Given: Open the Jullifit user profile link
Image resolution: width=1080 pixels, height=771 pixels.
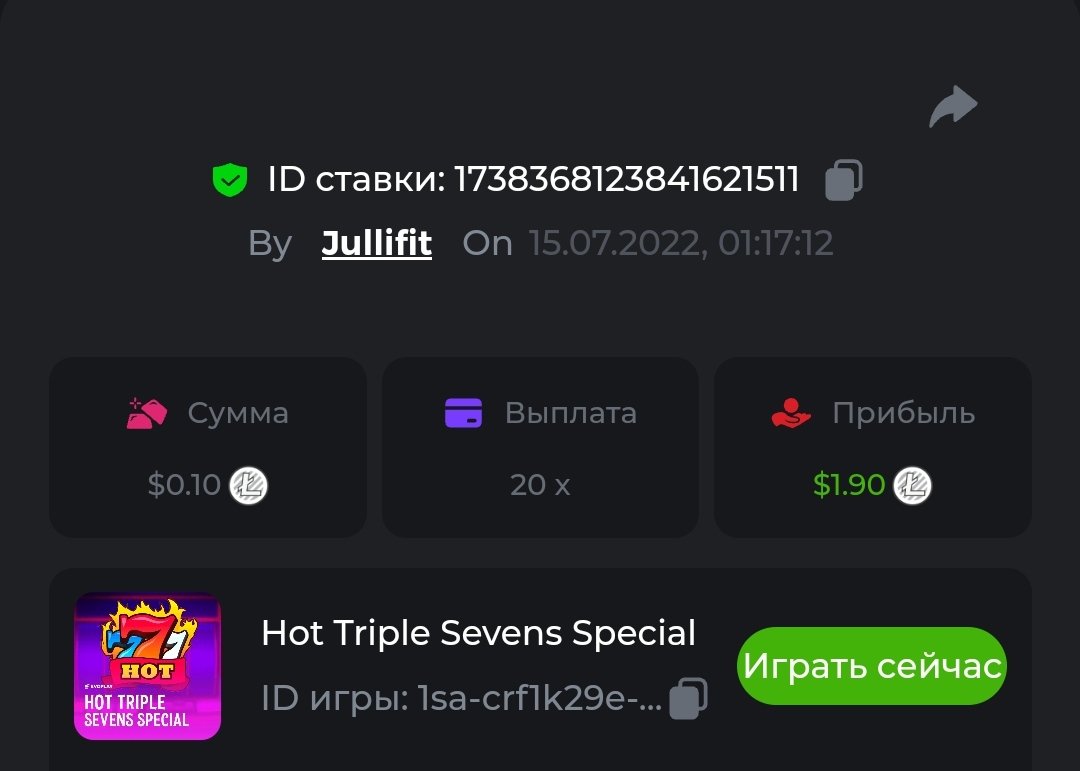Looking at the screenshot, I should click(x=377, y=243).
